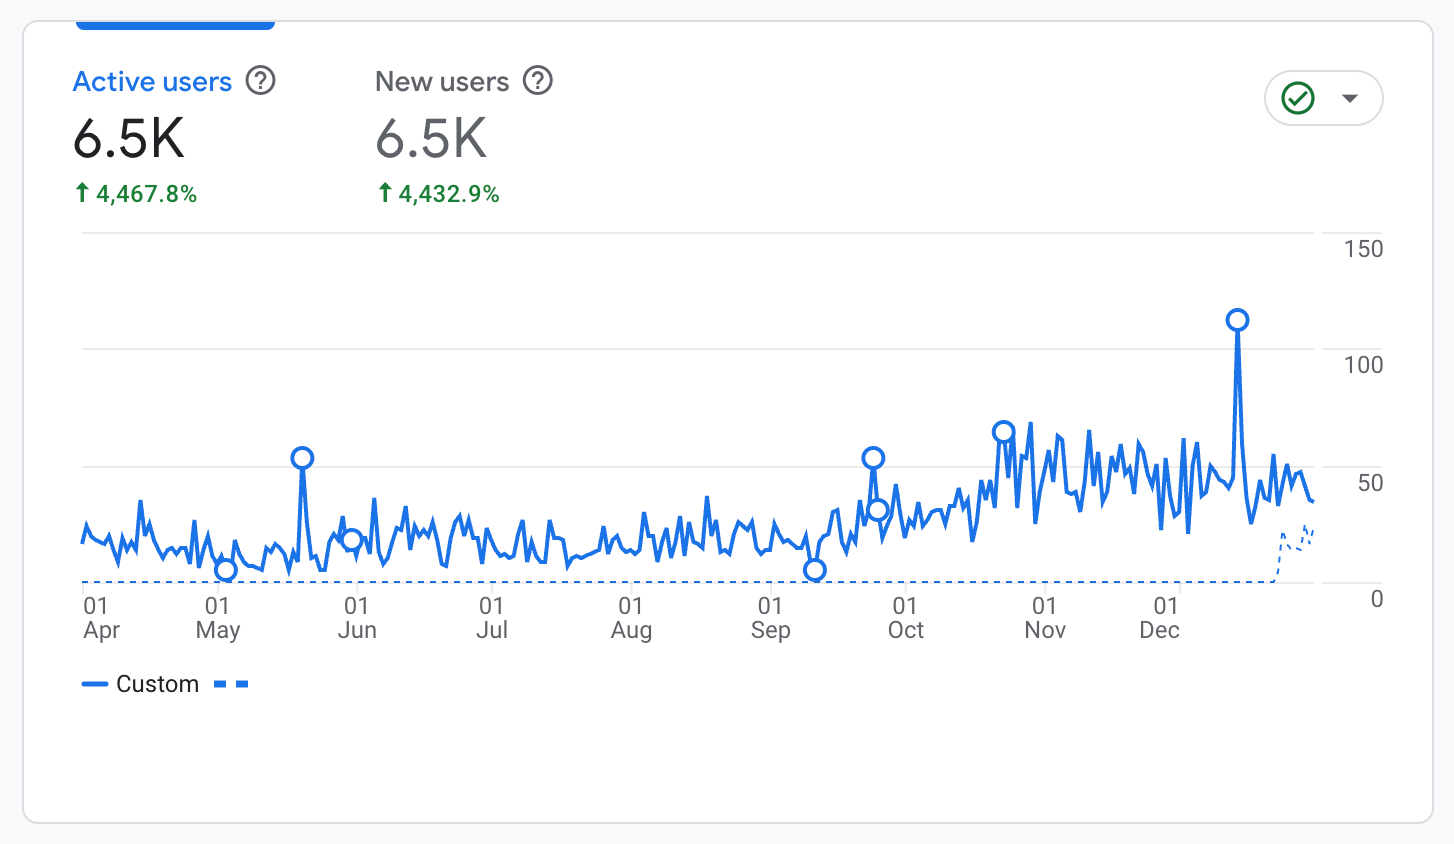Select the anomaly marker on the mid-December spike

coord(1238,319)
